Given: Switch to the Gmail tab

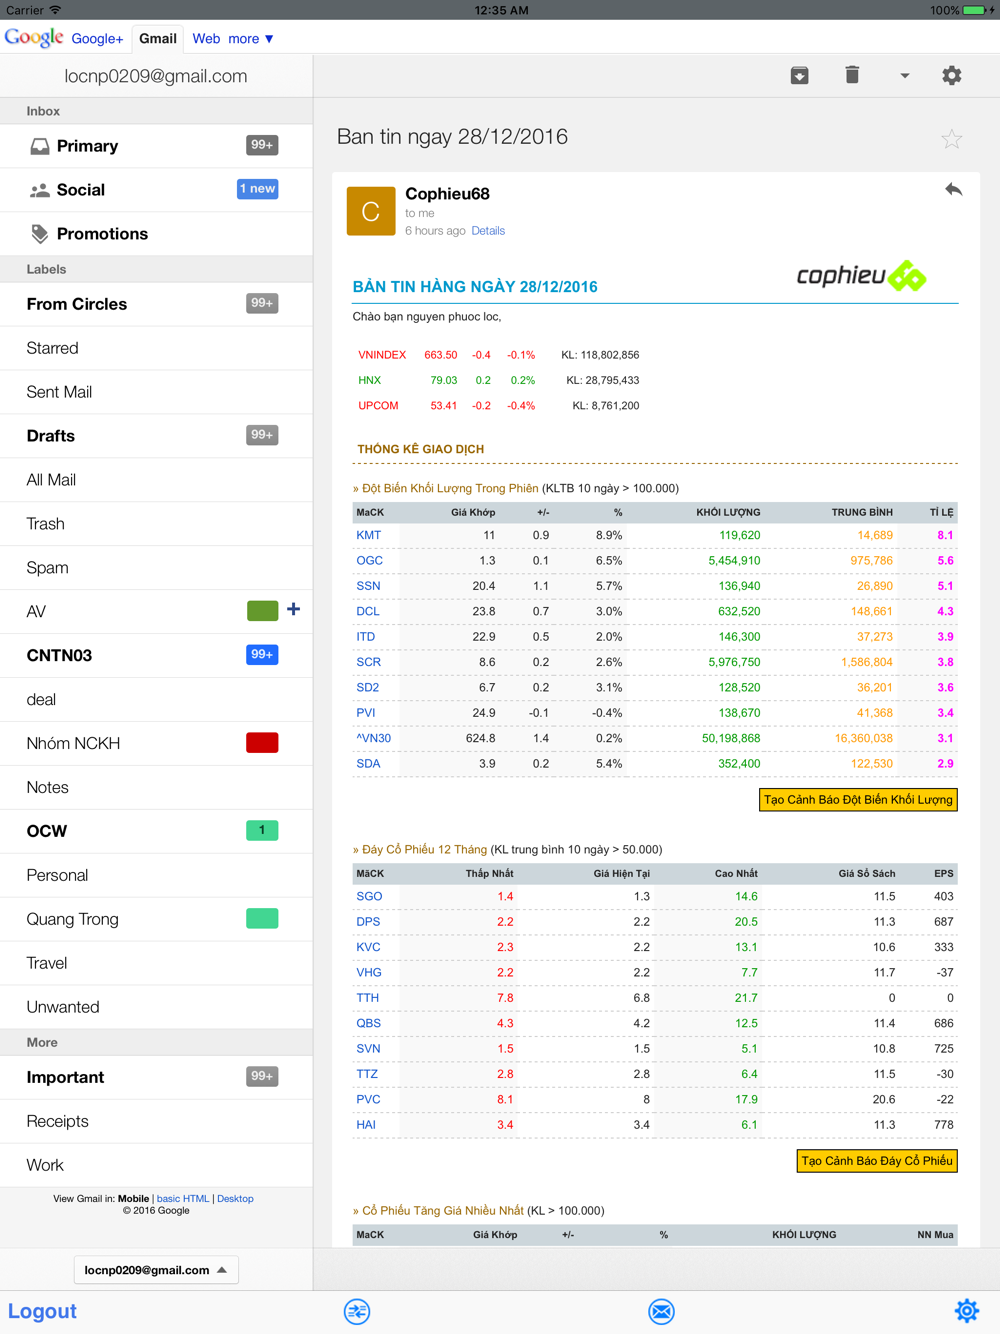Looking at the screenshot, I should (158, 39).
